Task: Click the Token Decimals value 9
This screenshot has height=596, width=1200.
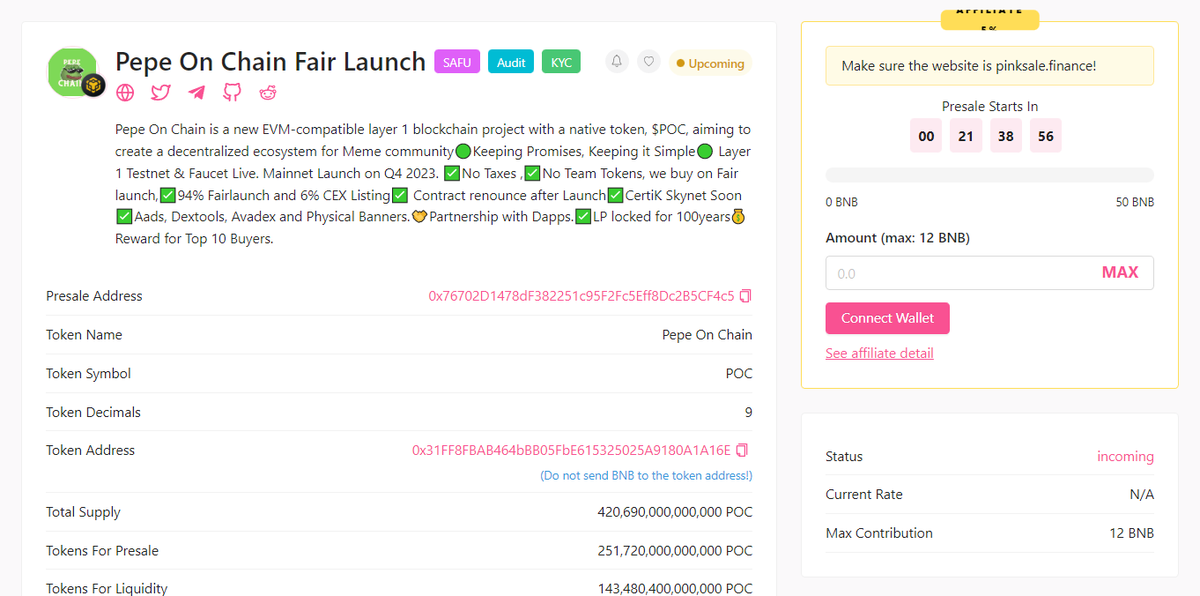Action: point(748,412)
